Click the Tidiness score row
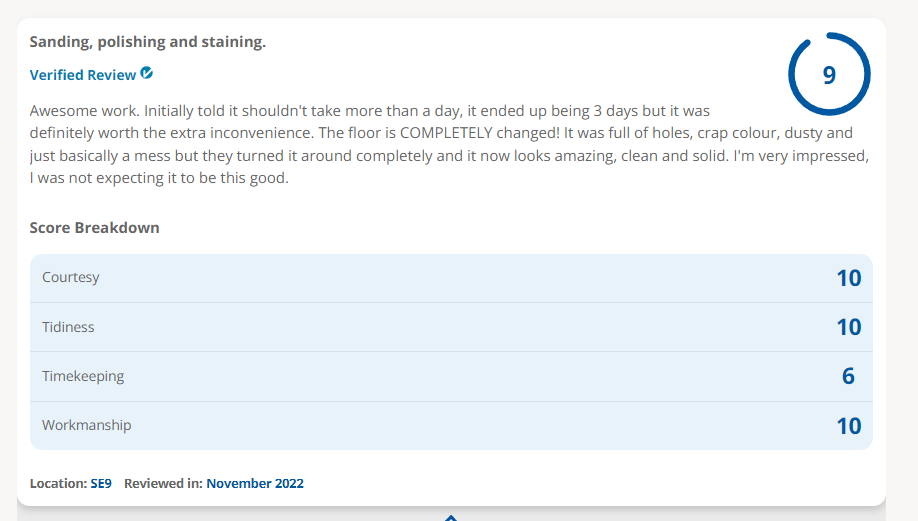918x521 pixels. [x=451, y=327]
